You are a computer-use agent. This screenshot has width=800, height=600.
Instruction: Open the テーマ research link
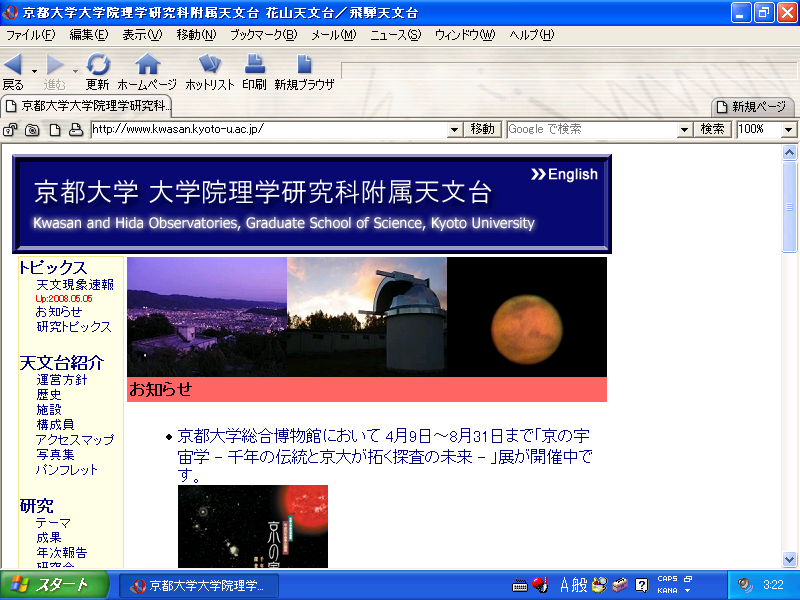pyautogui.click(x=53, y=523)
